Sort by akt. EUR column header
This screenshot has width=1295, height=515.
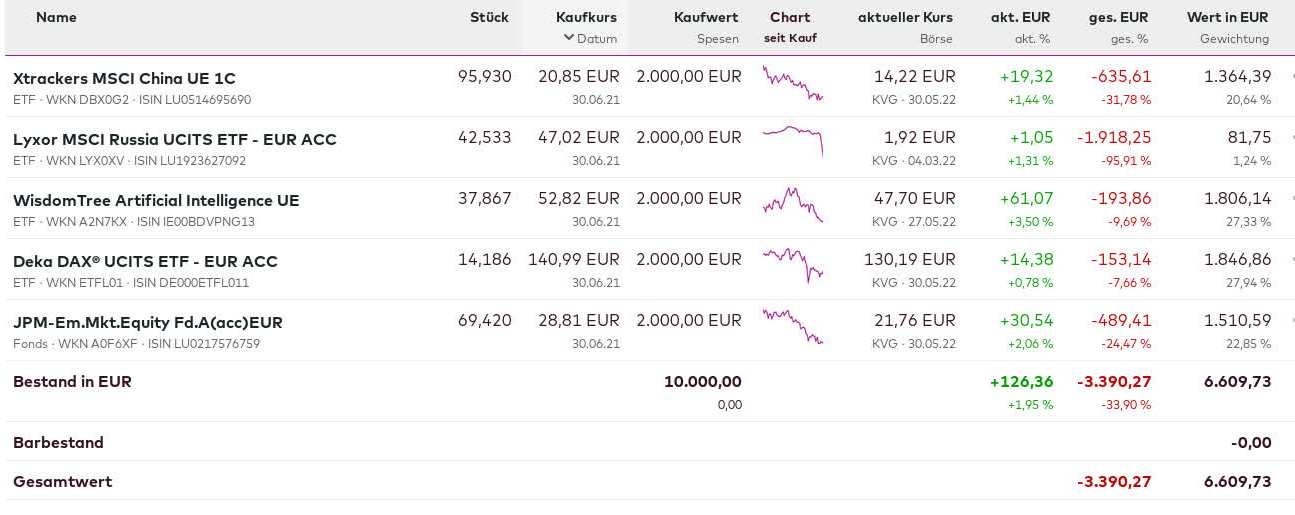tap(1021, 17)
